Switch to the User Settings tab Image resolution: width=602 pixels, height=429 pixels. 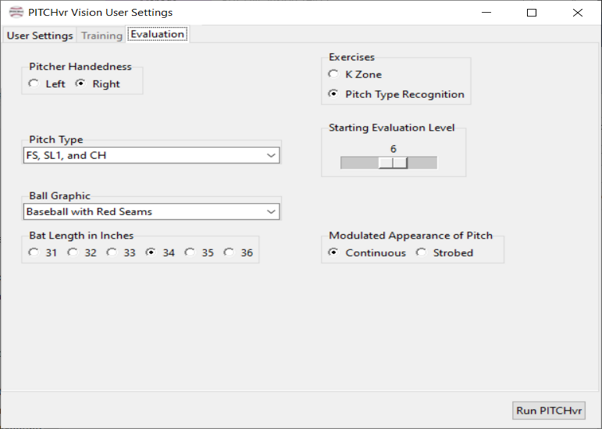(x=40, y=35)
